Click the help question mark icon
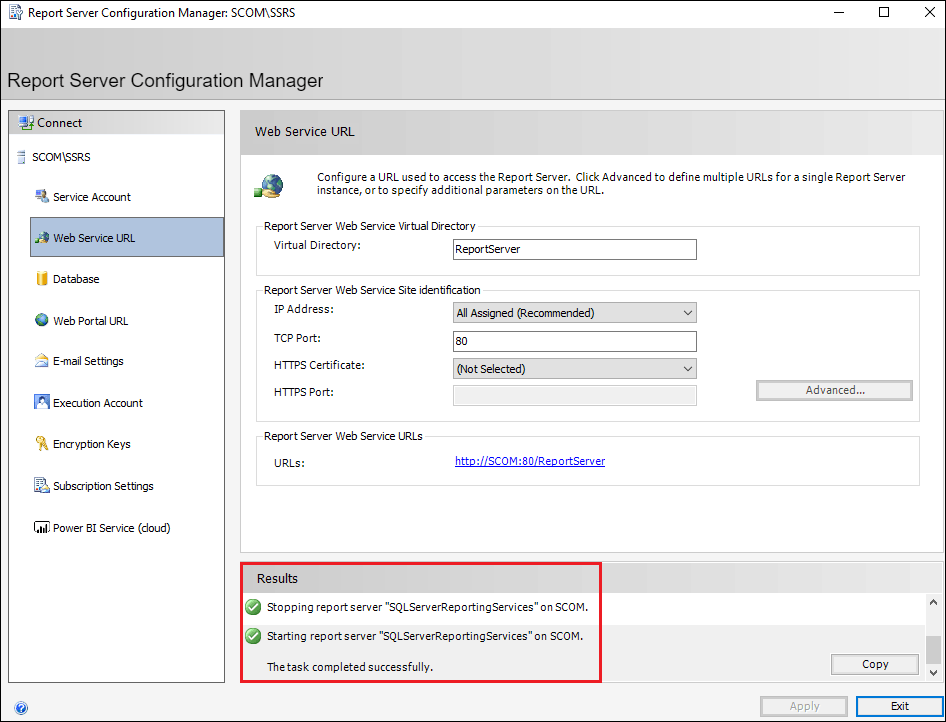Viewport: 946px width, 722px height. tap(21, 708)
